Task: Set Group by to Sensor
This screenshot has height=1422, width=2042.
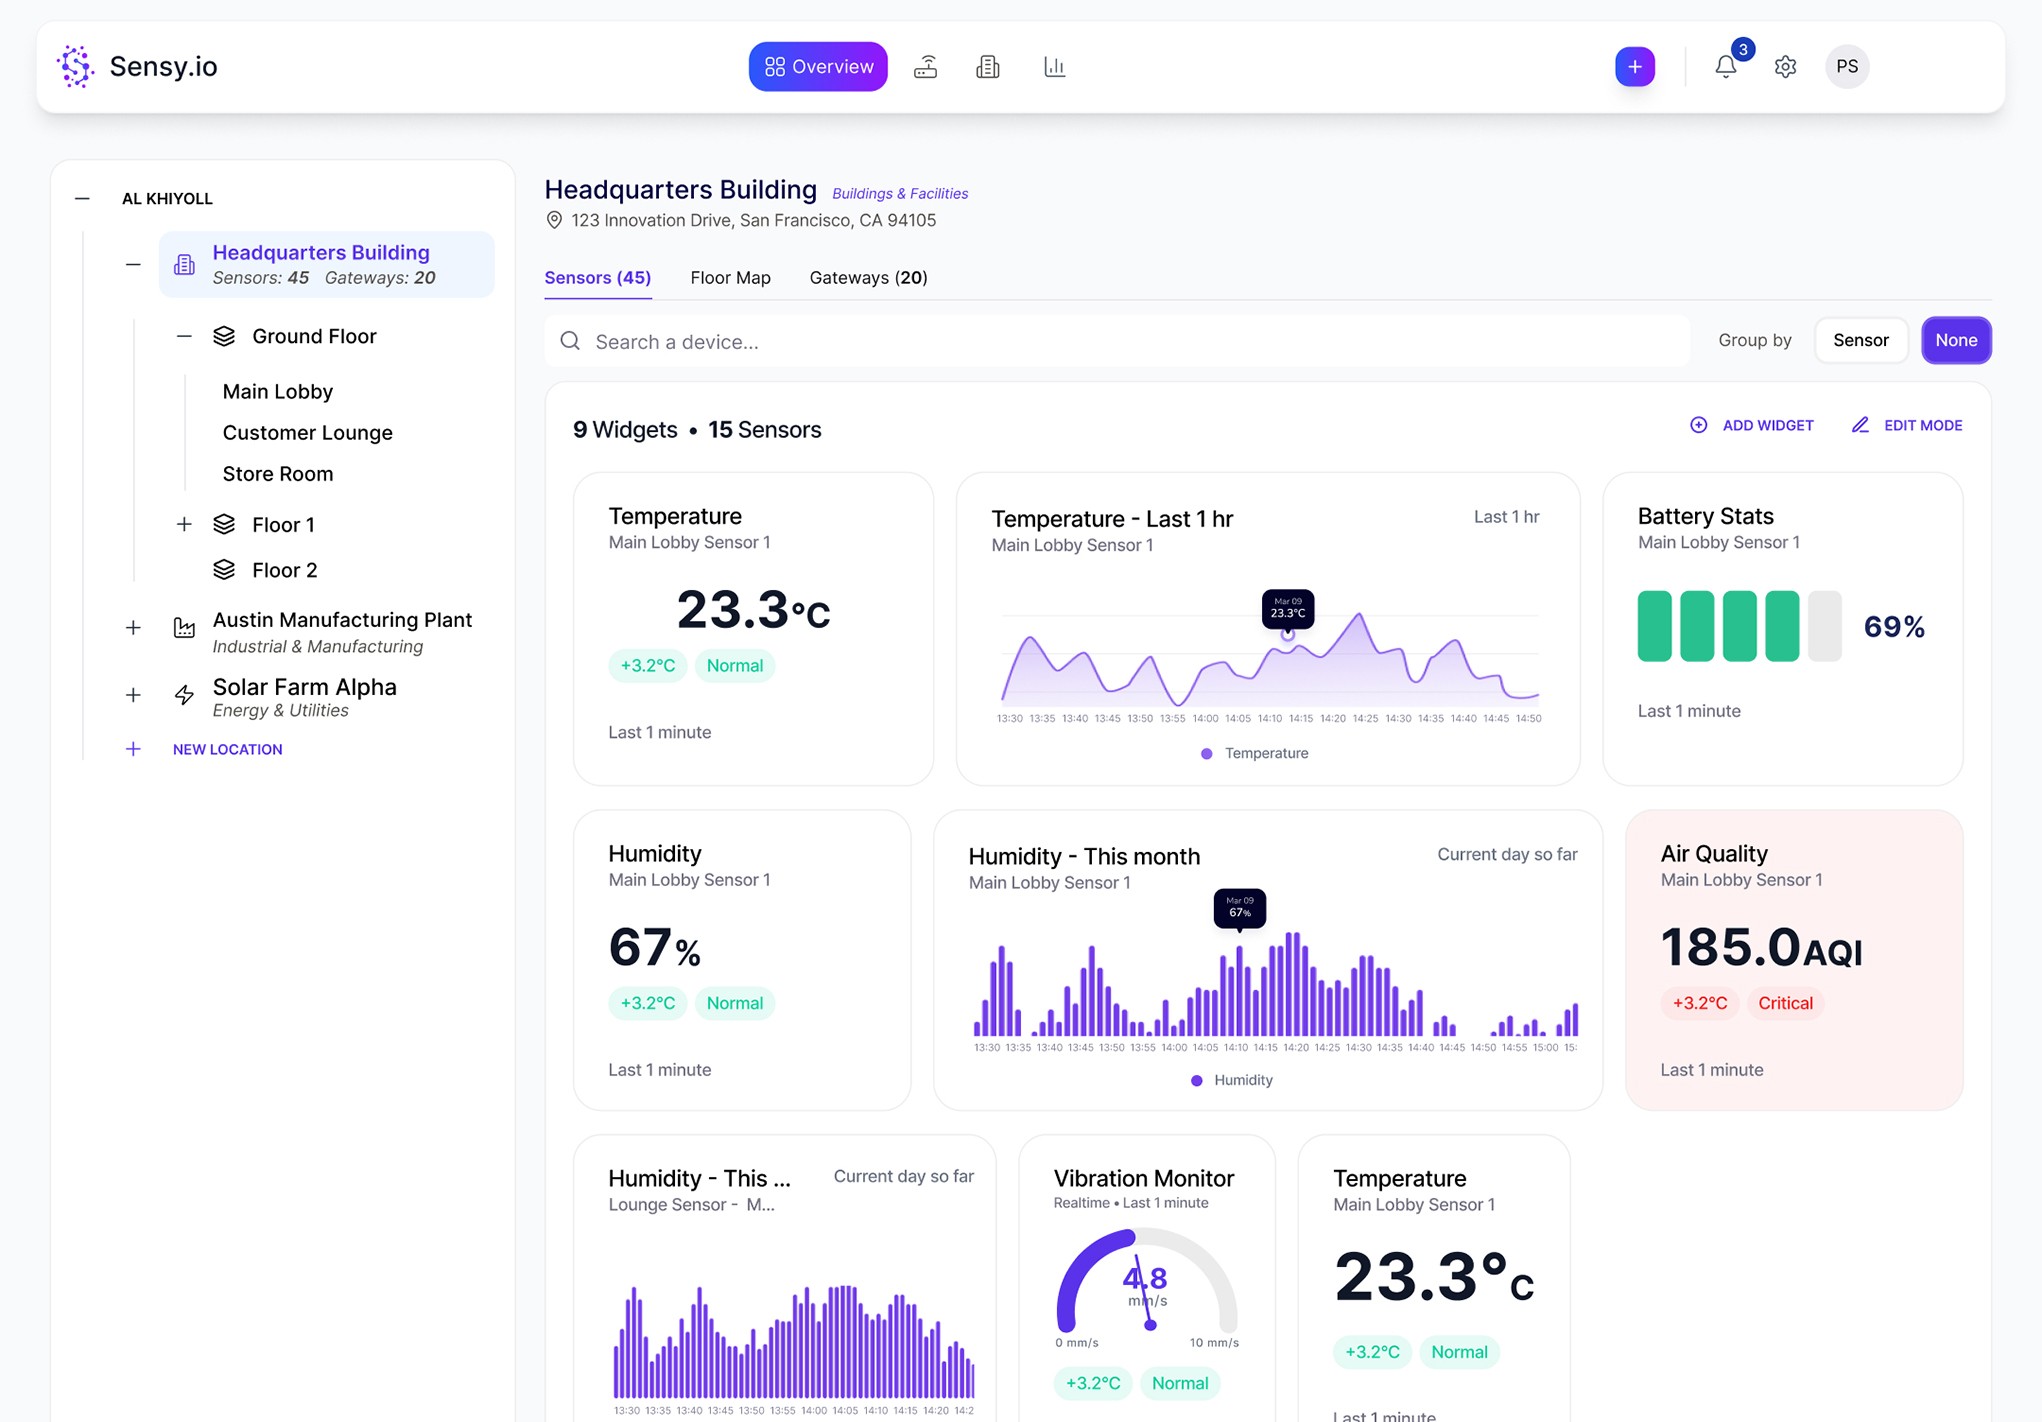Action: coord(1860,340)
